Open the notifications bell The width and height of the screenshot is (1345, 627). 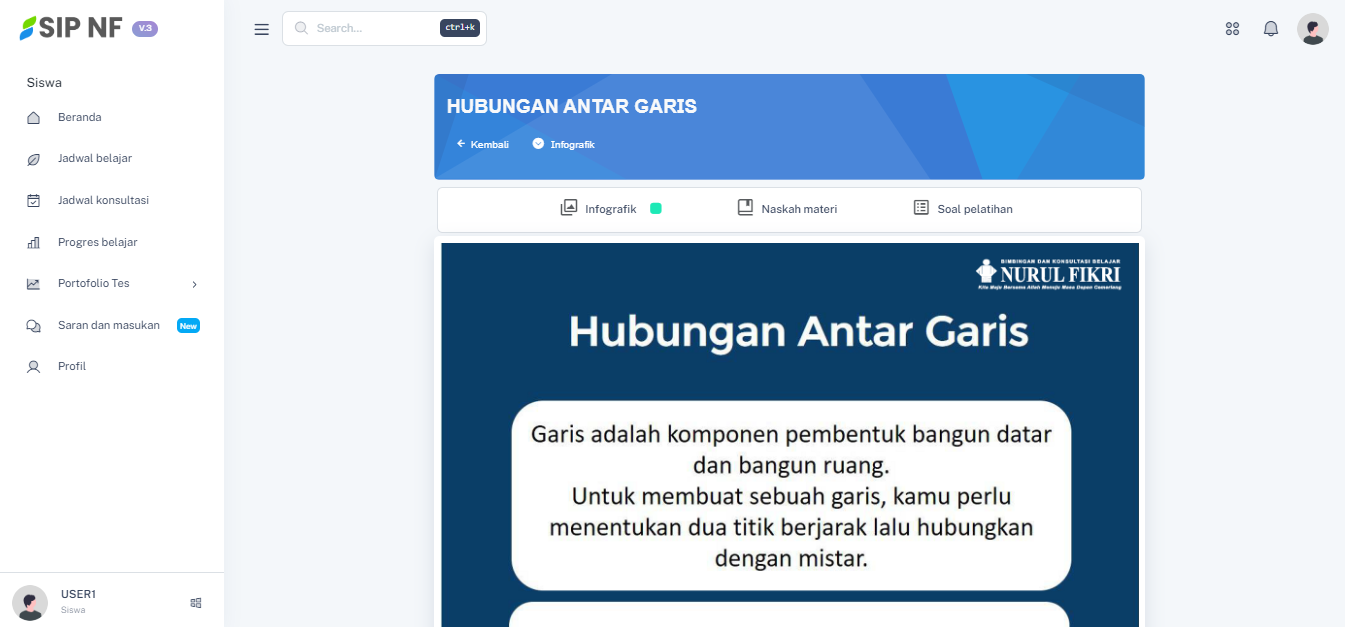point(1271,29)
